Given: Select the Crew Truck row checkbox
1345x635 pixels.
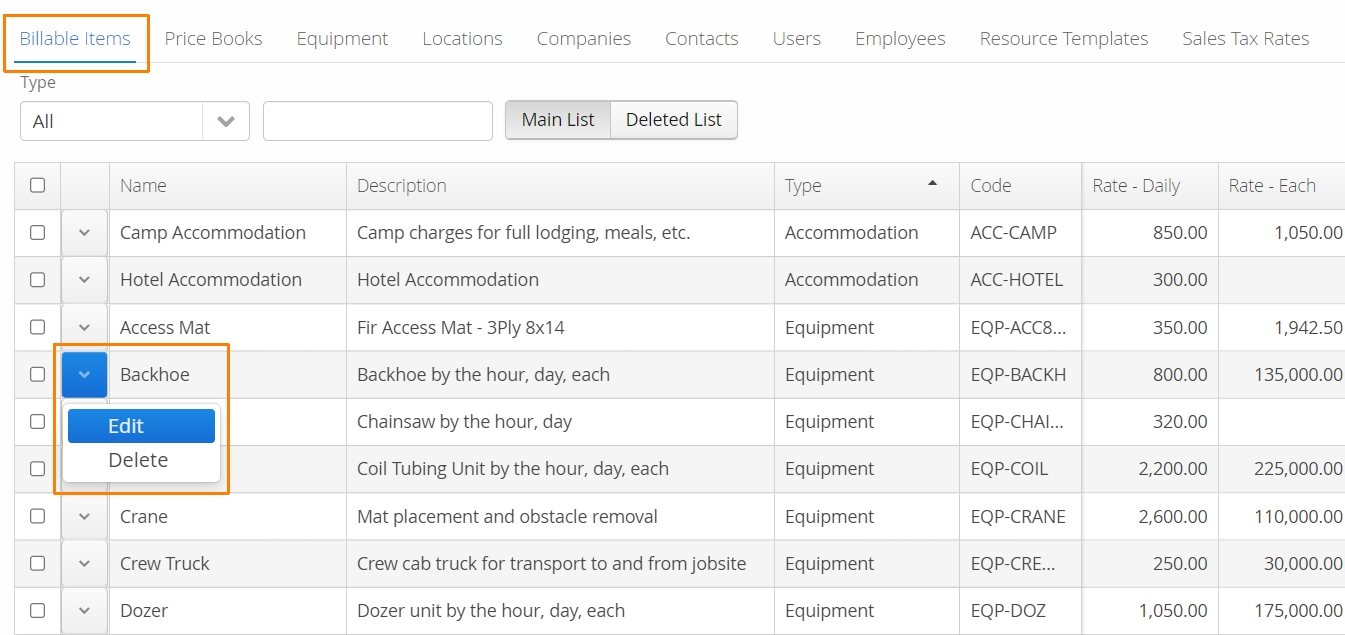Looking at the screenshot, I should 38,563.
